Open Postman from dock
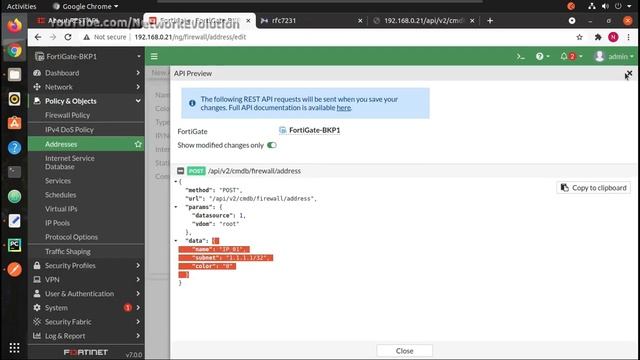640x360 pixels. point(14,269)
